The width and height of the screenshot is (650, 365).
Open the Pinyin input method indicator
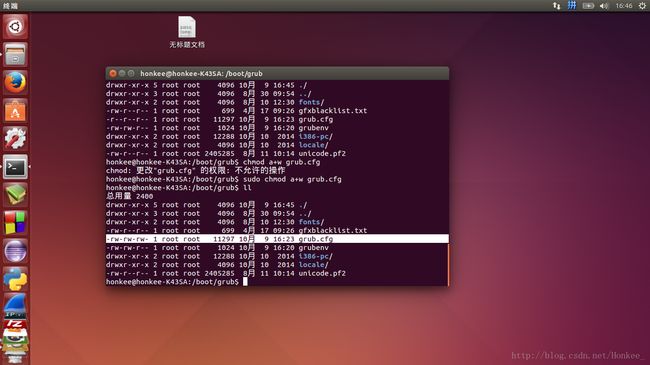pos(572,6)
